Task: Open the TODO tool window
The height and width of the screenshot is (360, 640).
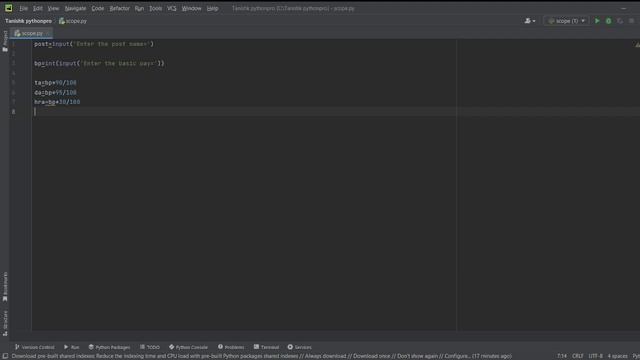Action: pos(150,347)
